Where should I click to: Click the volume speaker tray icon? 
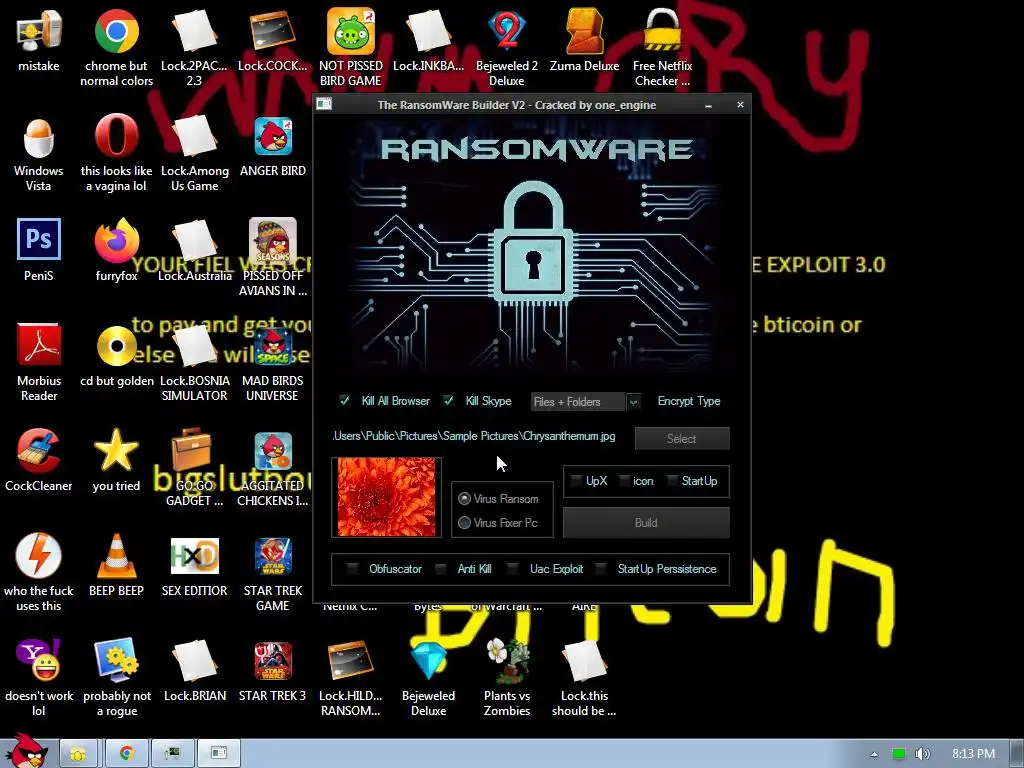tap(923, 754)
